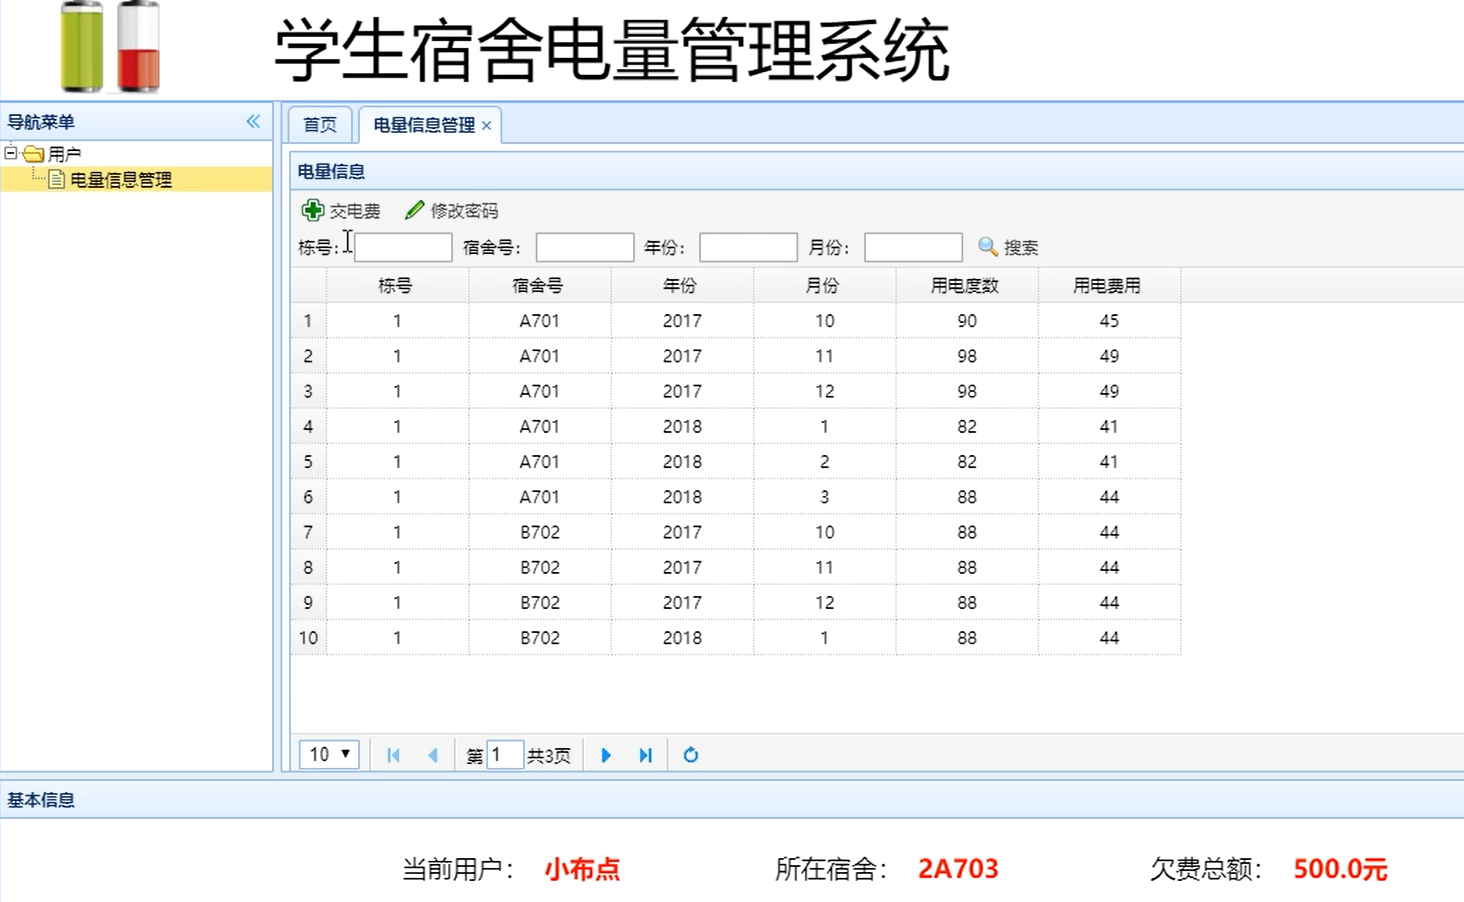Go to last page of table

[x=646, y=755]
